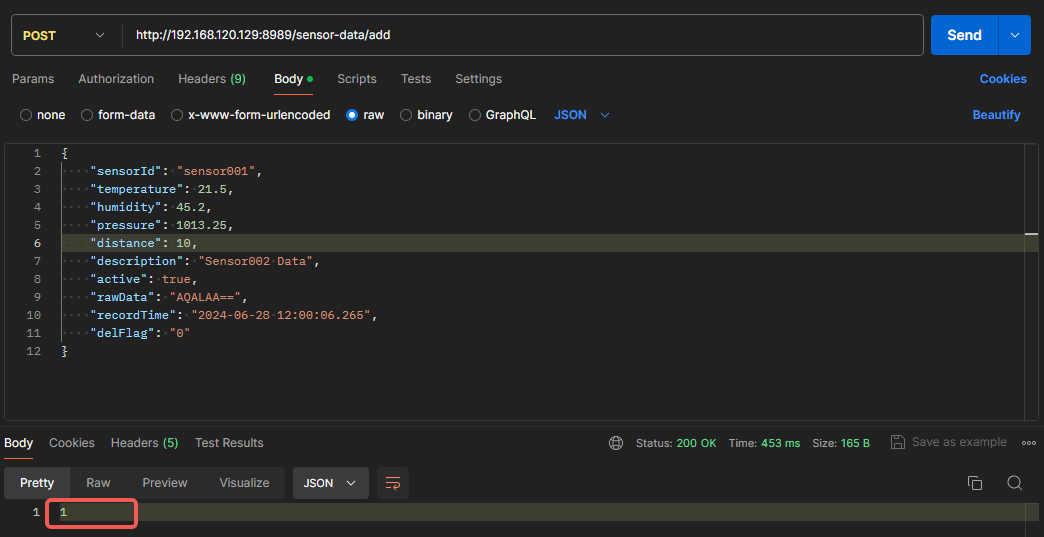Select the binary body radio option
The image size is (1044, 537).
tap(406, 115)
